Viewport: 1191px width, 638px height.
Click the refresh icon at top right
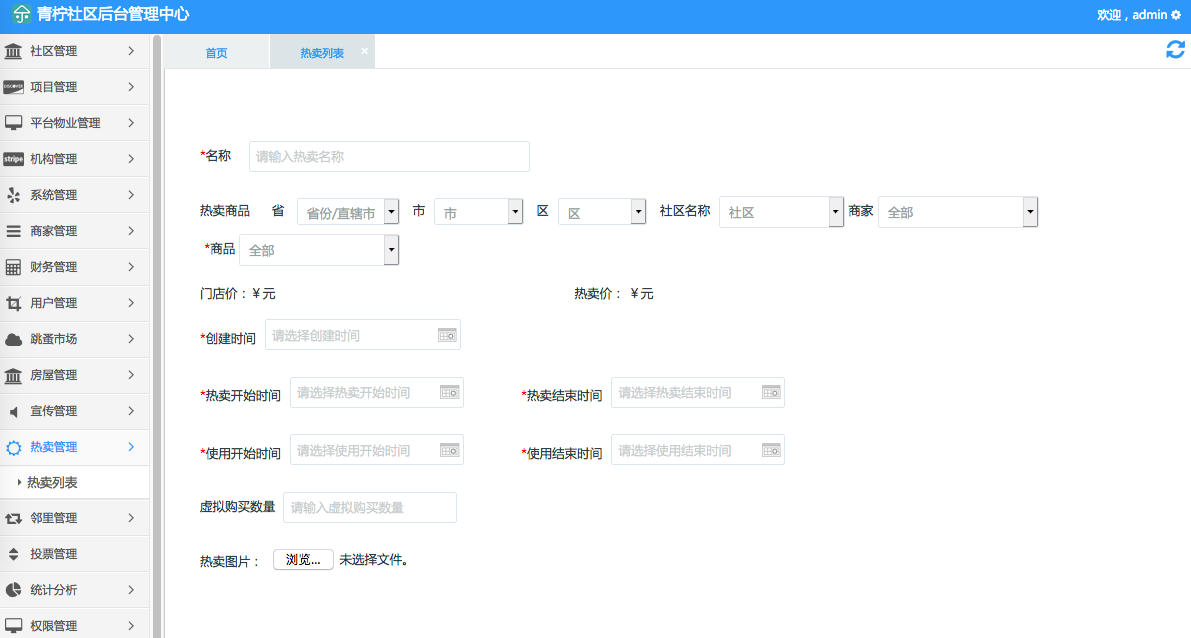(1175, 50)
